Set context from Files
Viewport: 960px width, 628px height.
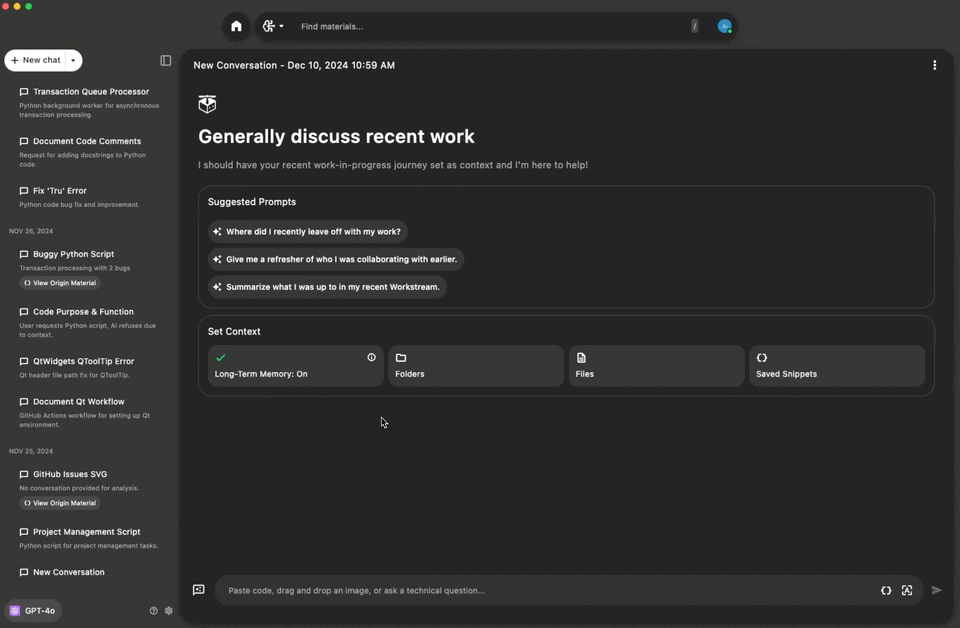coord(656,365)
